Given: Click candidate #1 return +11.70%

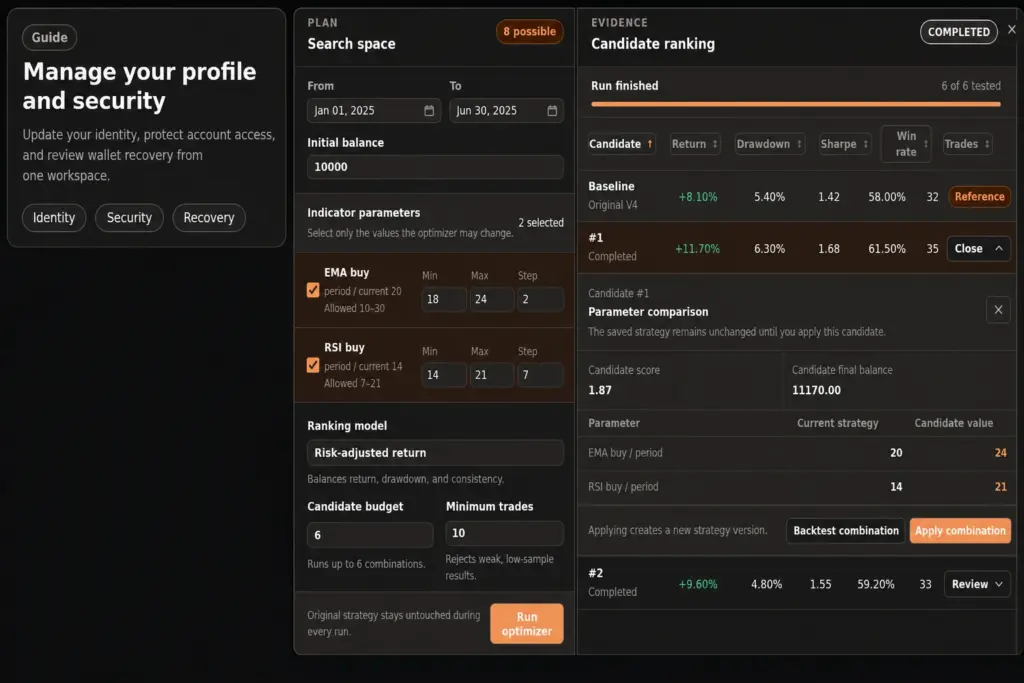Looking at the screenshot, I should 697,249.
